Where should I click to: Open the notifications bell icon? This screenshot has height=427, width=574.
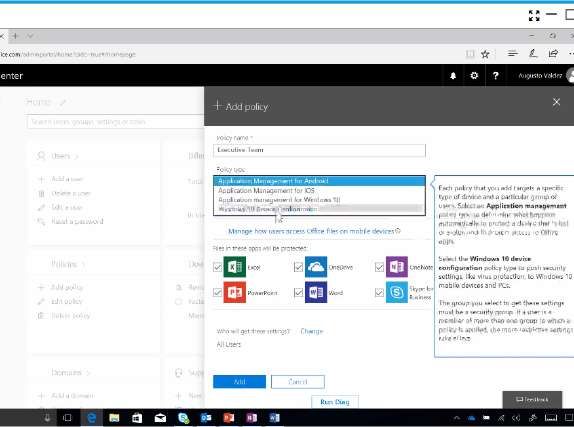[453, 75]
